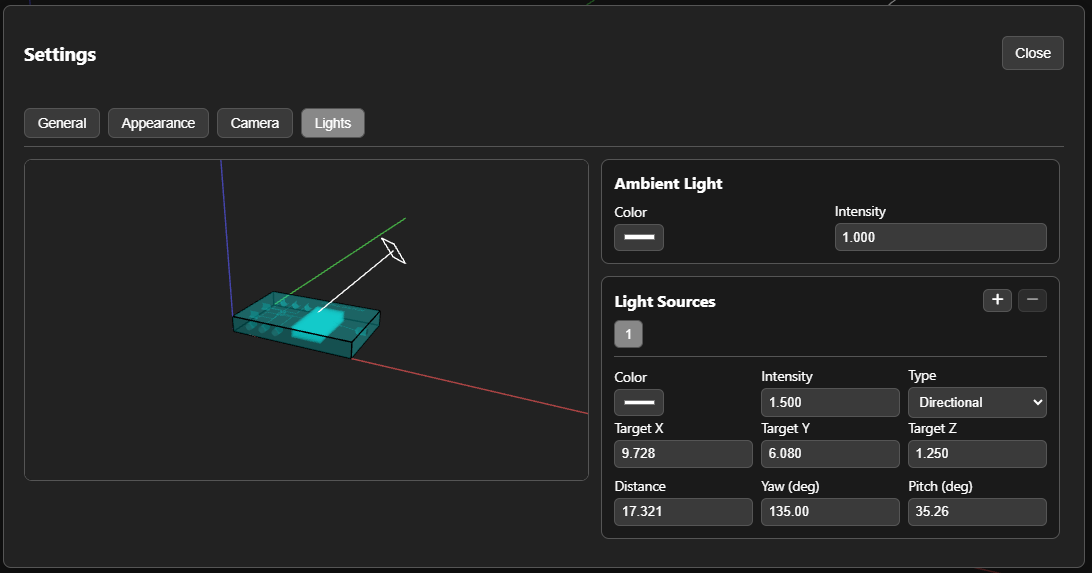Screen dimensions: 1092x573
Task: Select light source 1 button
Action: (628, 334)
